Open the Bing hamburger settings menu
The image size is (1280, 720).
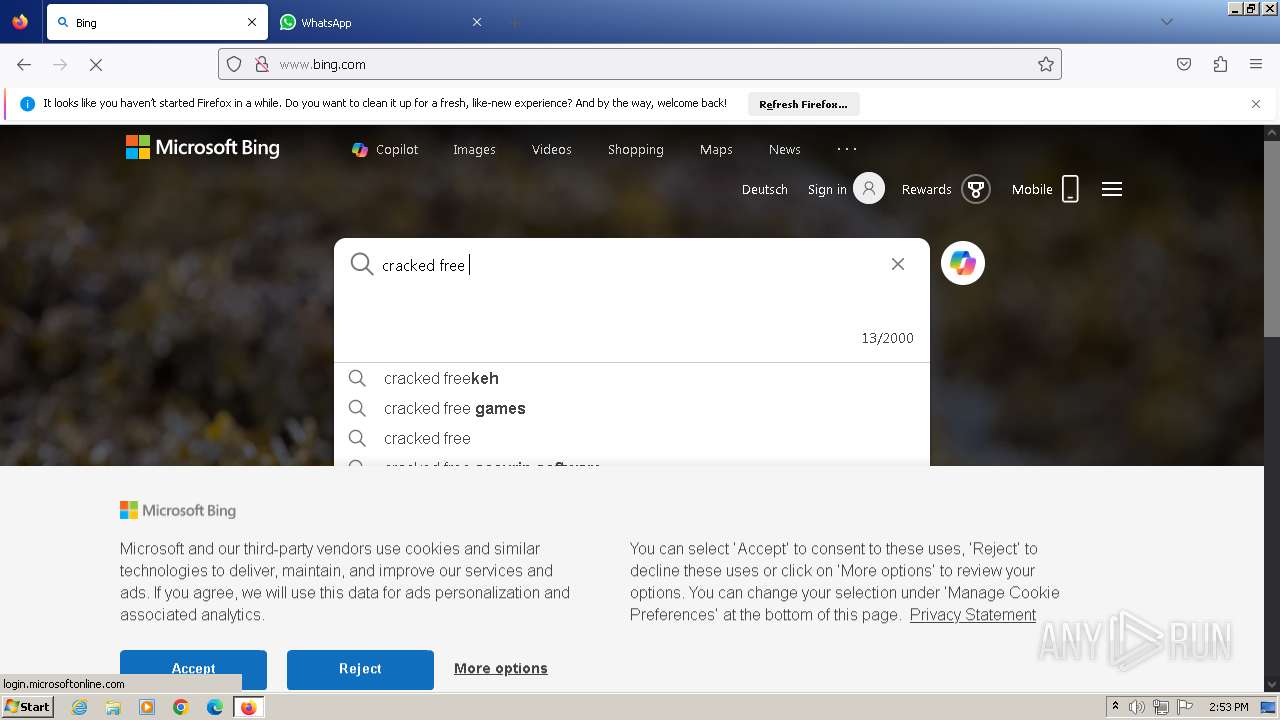pos(1112,189)
